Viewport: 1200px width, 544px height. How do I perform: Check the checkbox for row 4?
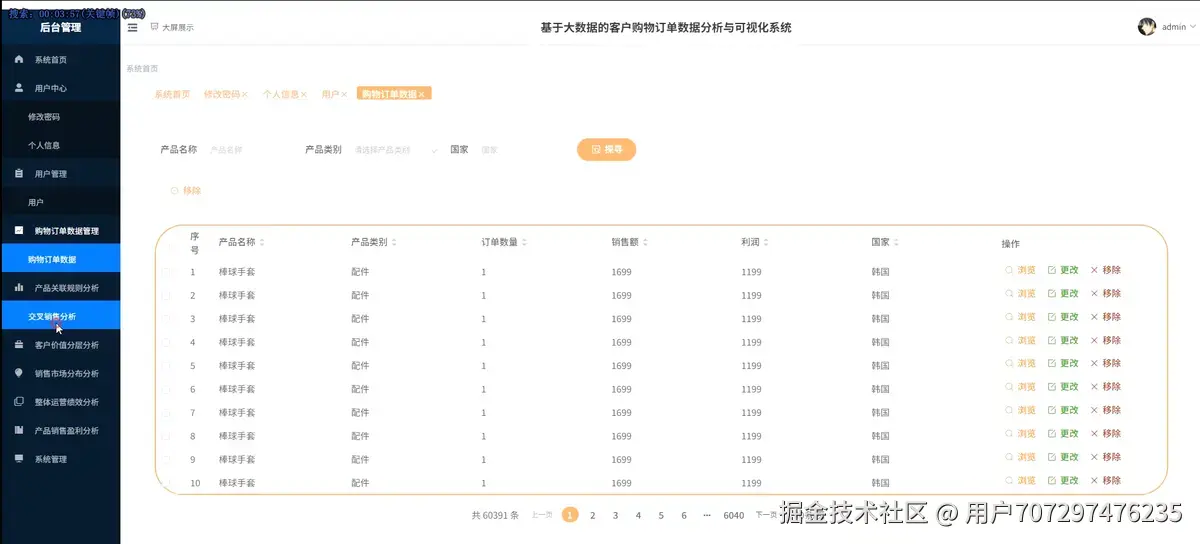167,342
